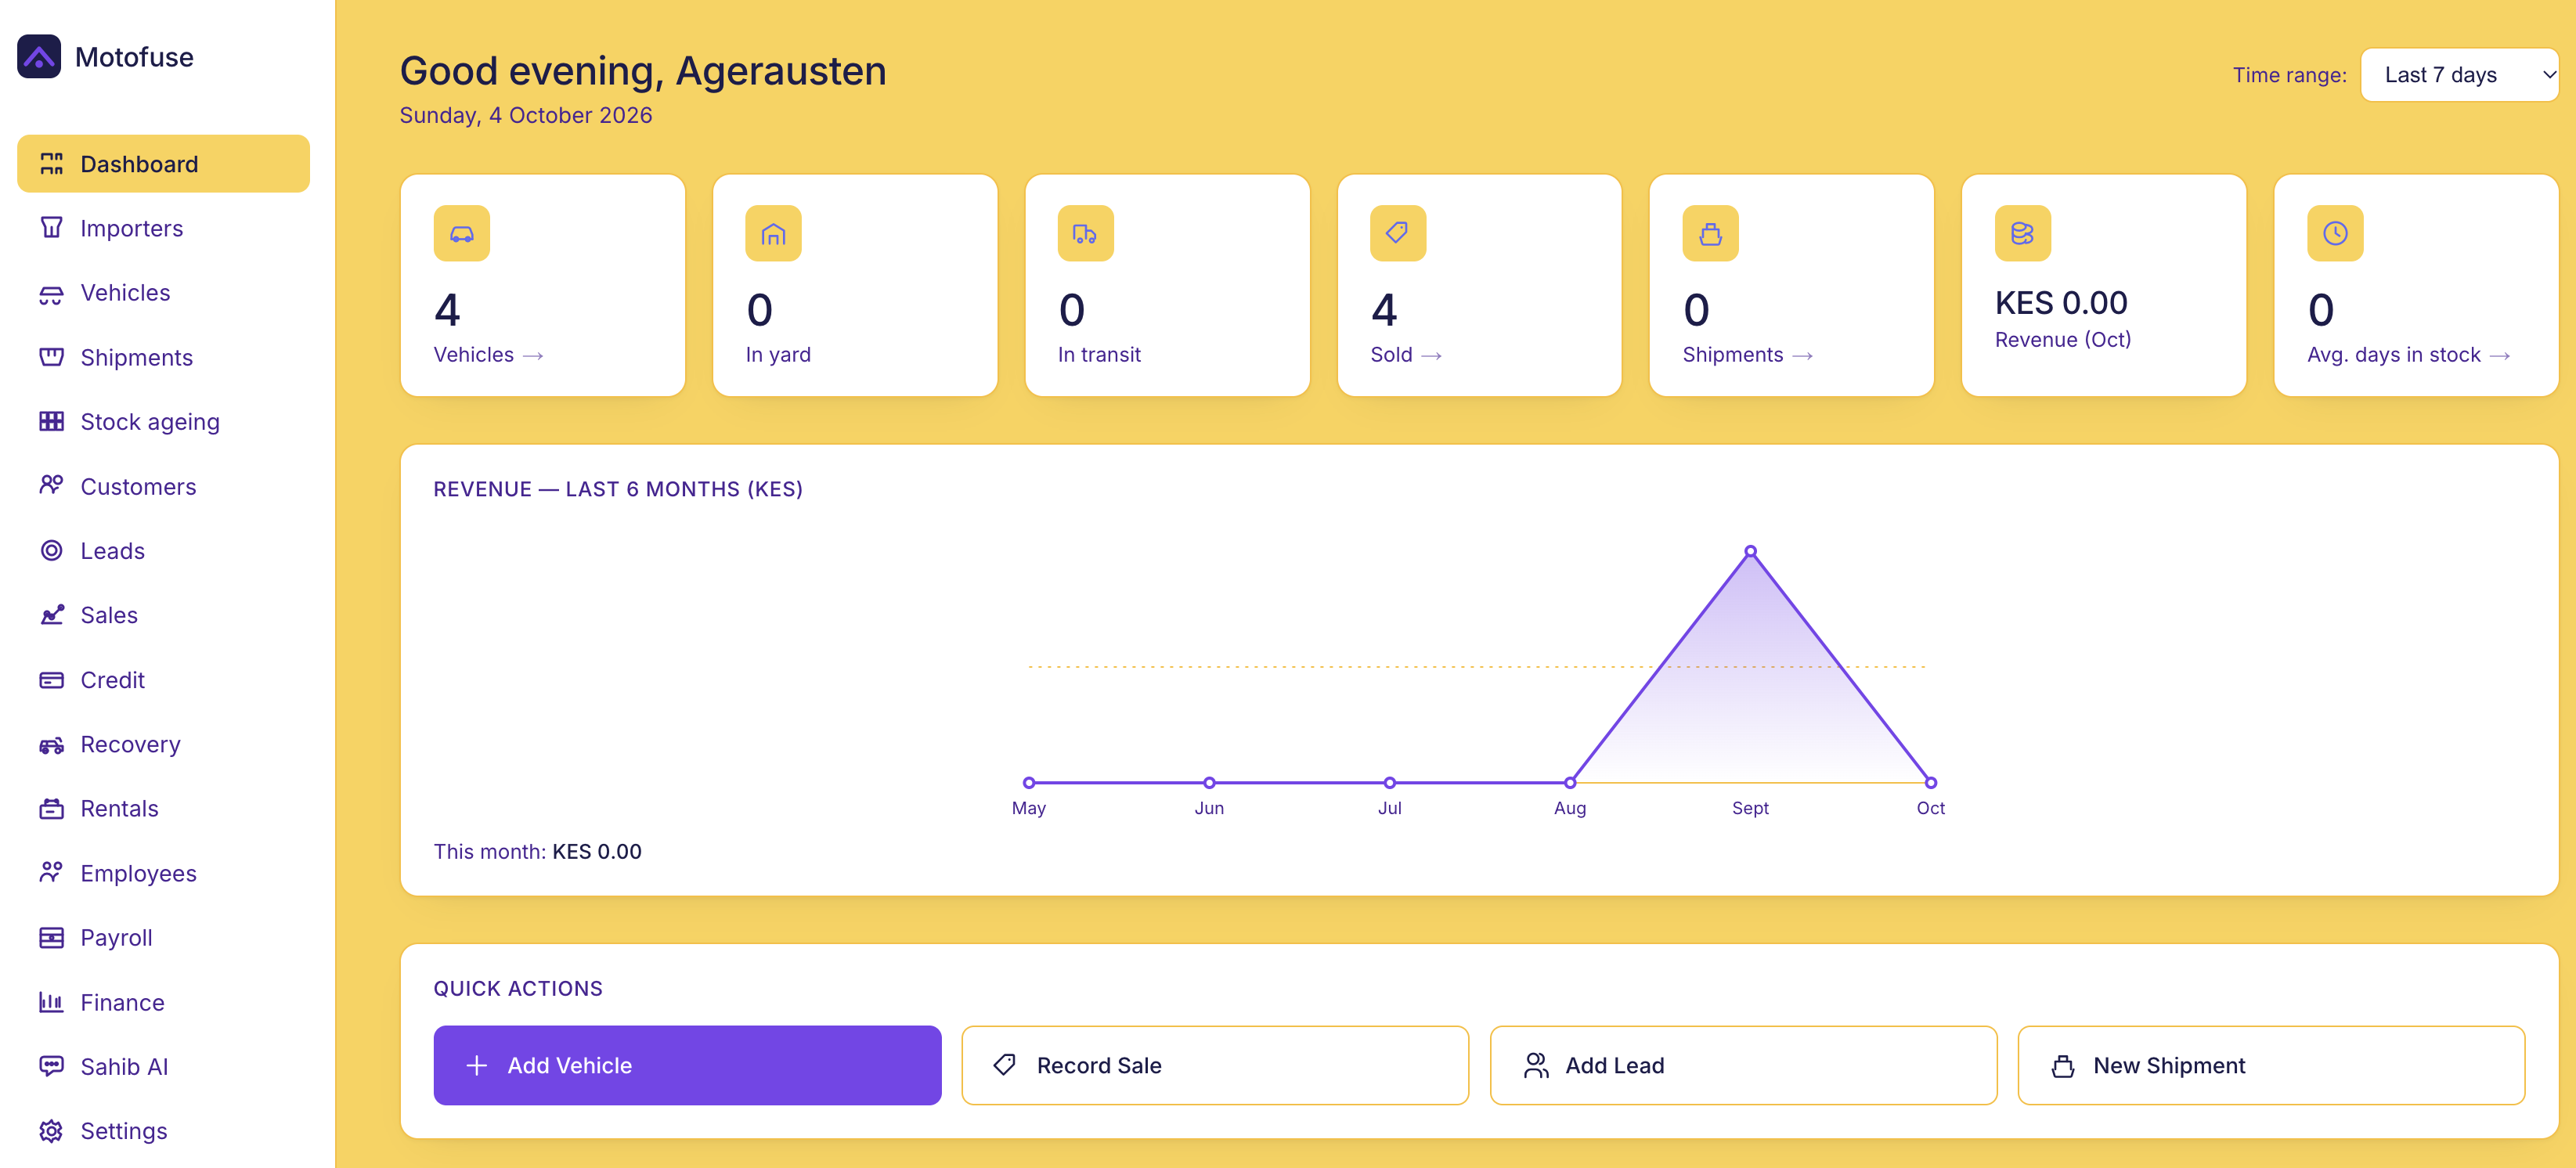
Task: Click the Settings gear icon
Action: click(x=51, y=1130)
